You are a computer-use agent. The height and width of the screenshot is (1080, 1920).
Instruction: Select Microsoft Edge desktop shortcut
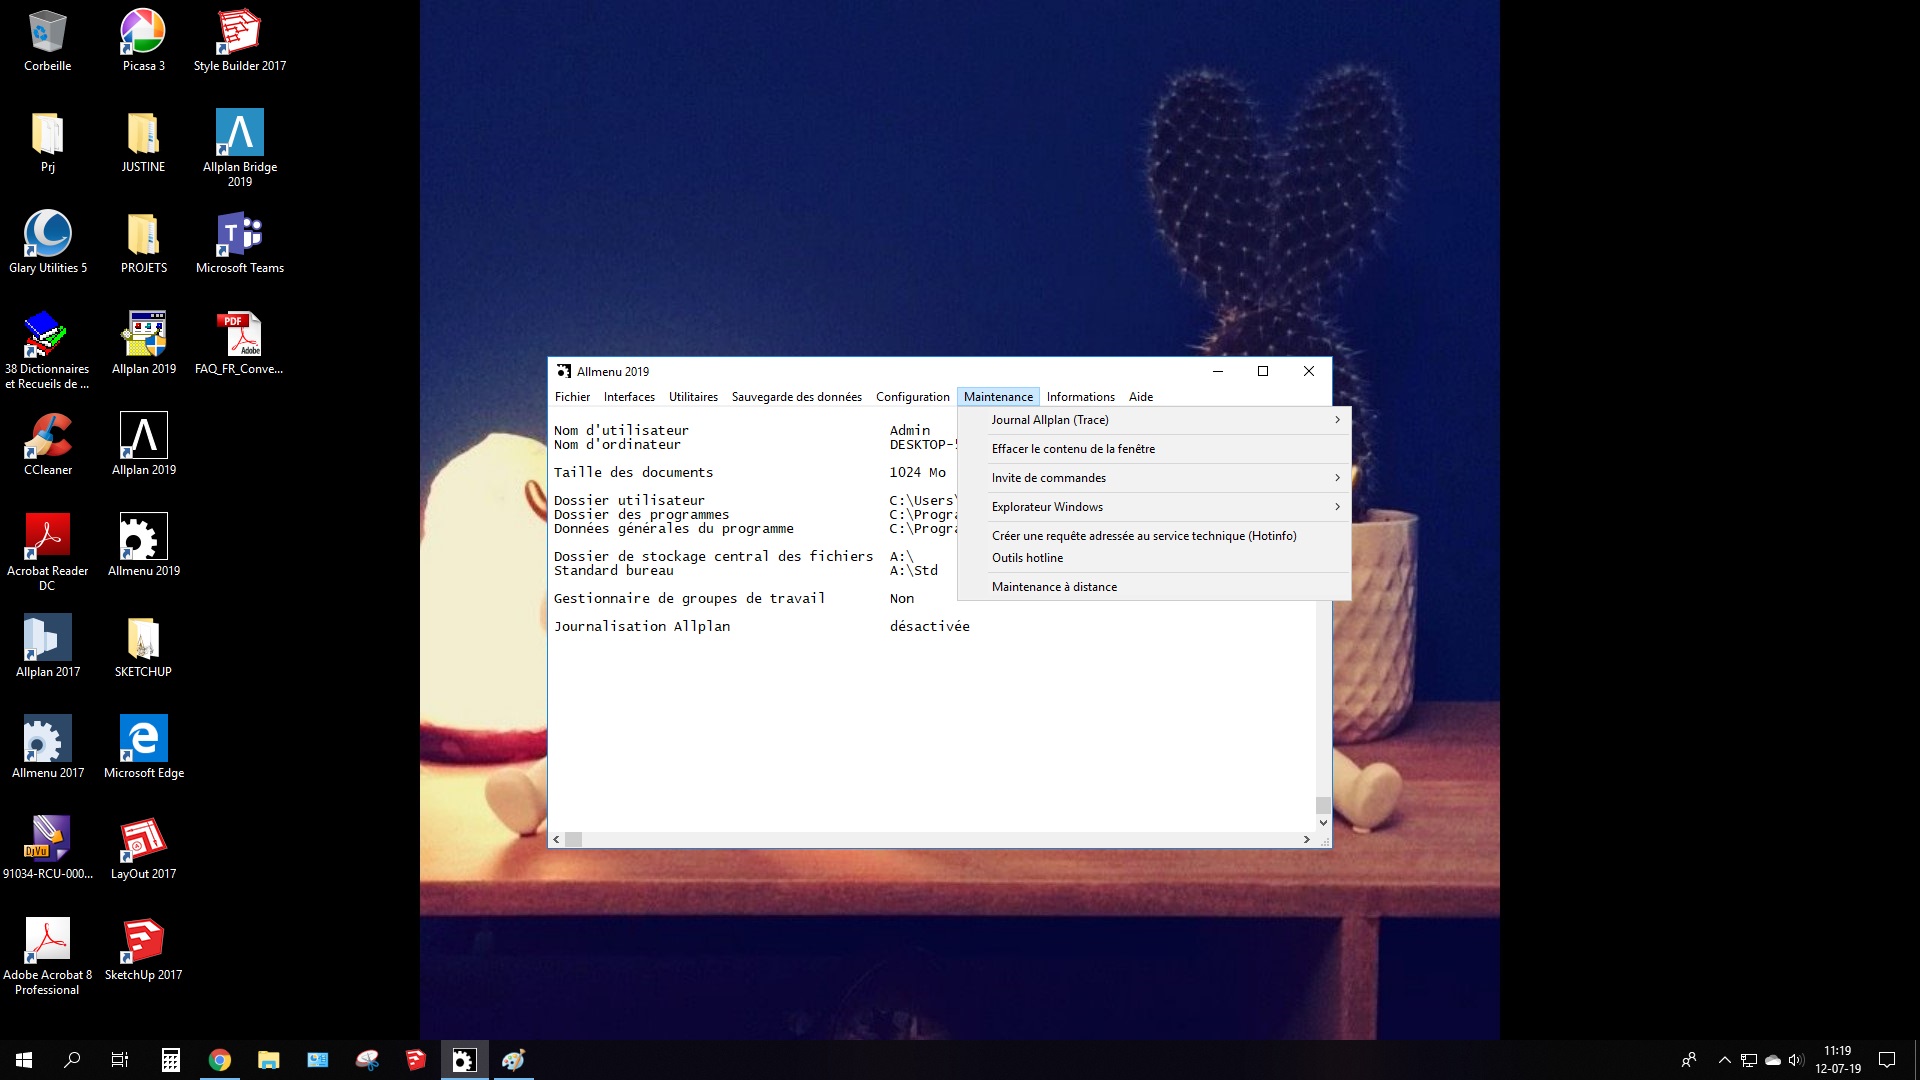click(x=143, y=748)
